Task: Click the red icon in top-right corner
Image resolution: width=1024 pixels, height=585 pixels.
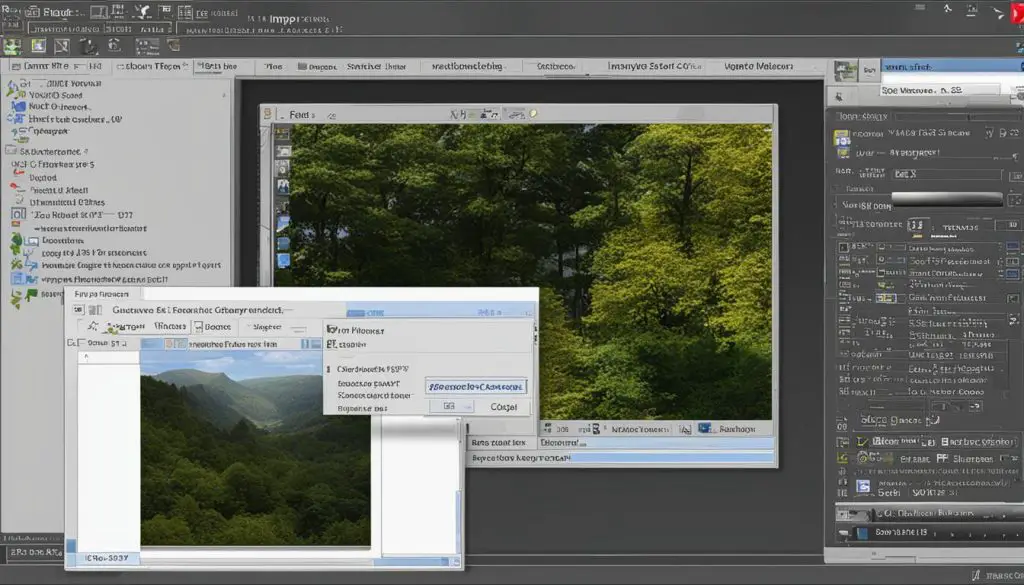Action: [1013, 13]
